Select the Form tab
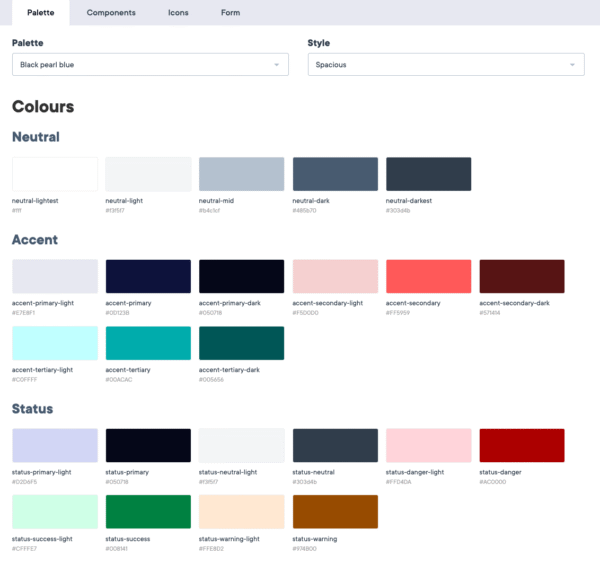Screen dimensions: 600x573 point(230,13)
